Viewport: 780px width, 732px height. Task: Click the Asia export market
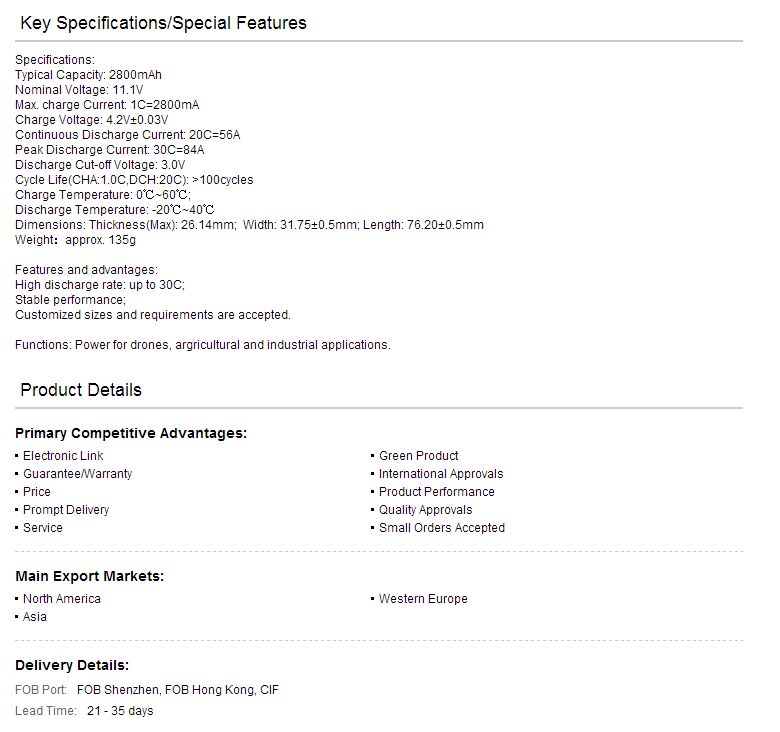tap(35, 617)
